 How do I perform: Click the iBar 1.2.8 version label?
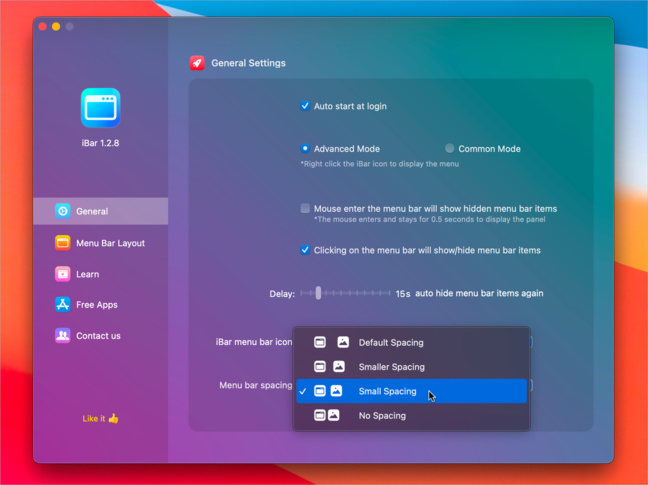pos(100,143)
